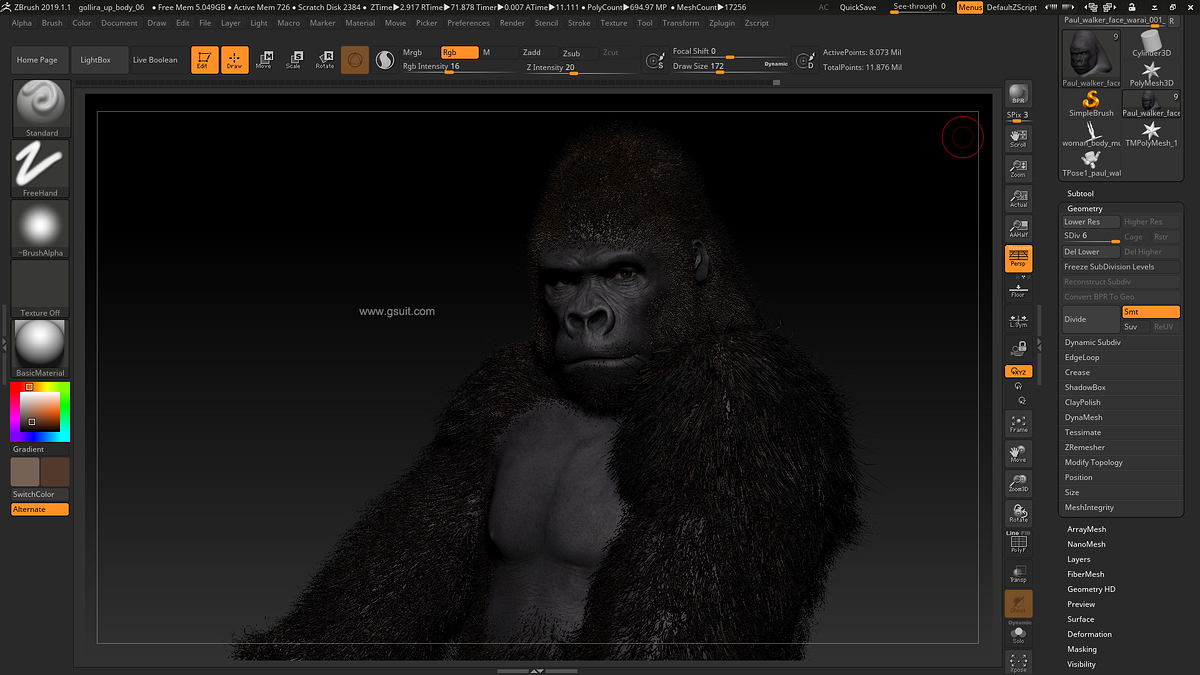
Task: Open the Preferences menu
Action: click(469, 23)
